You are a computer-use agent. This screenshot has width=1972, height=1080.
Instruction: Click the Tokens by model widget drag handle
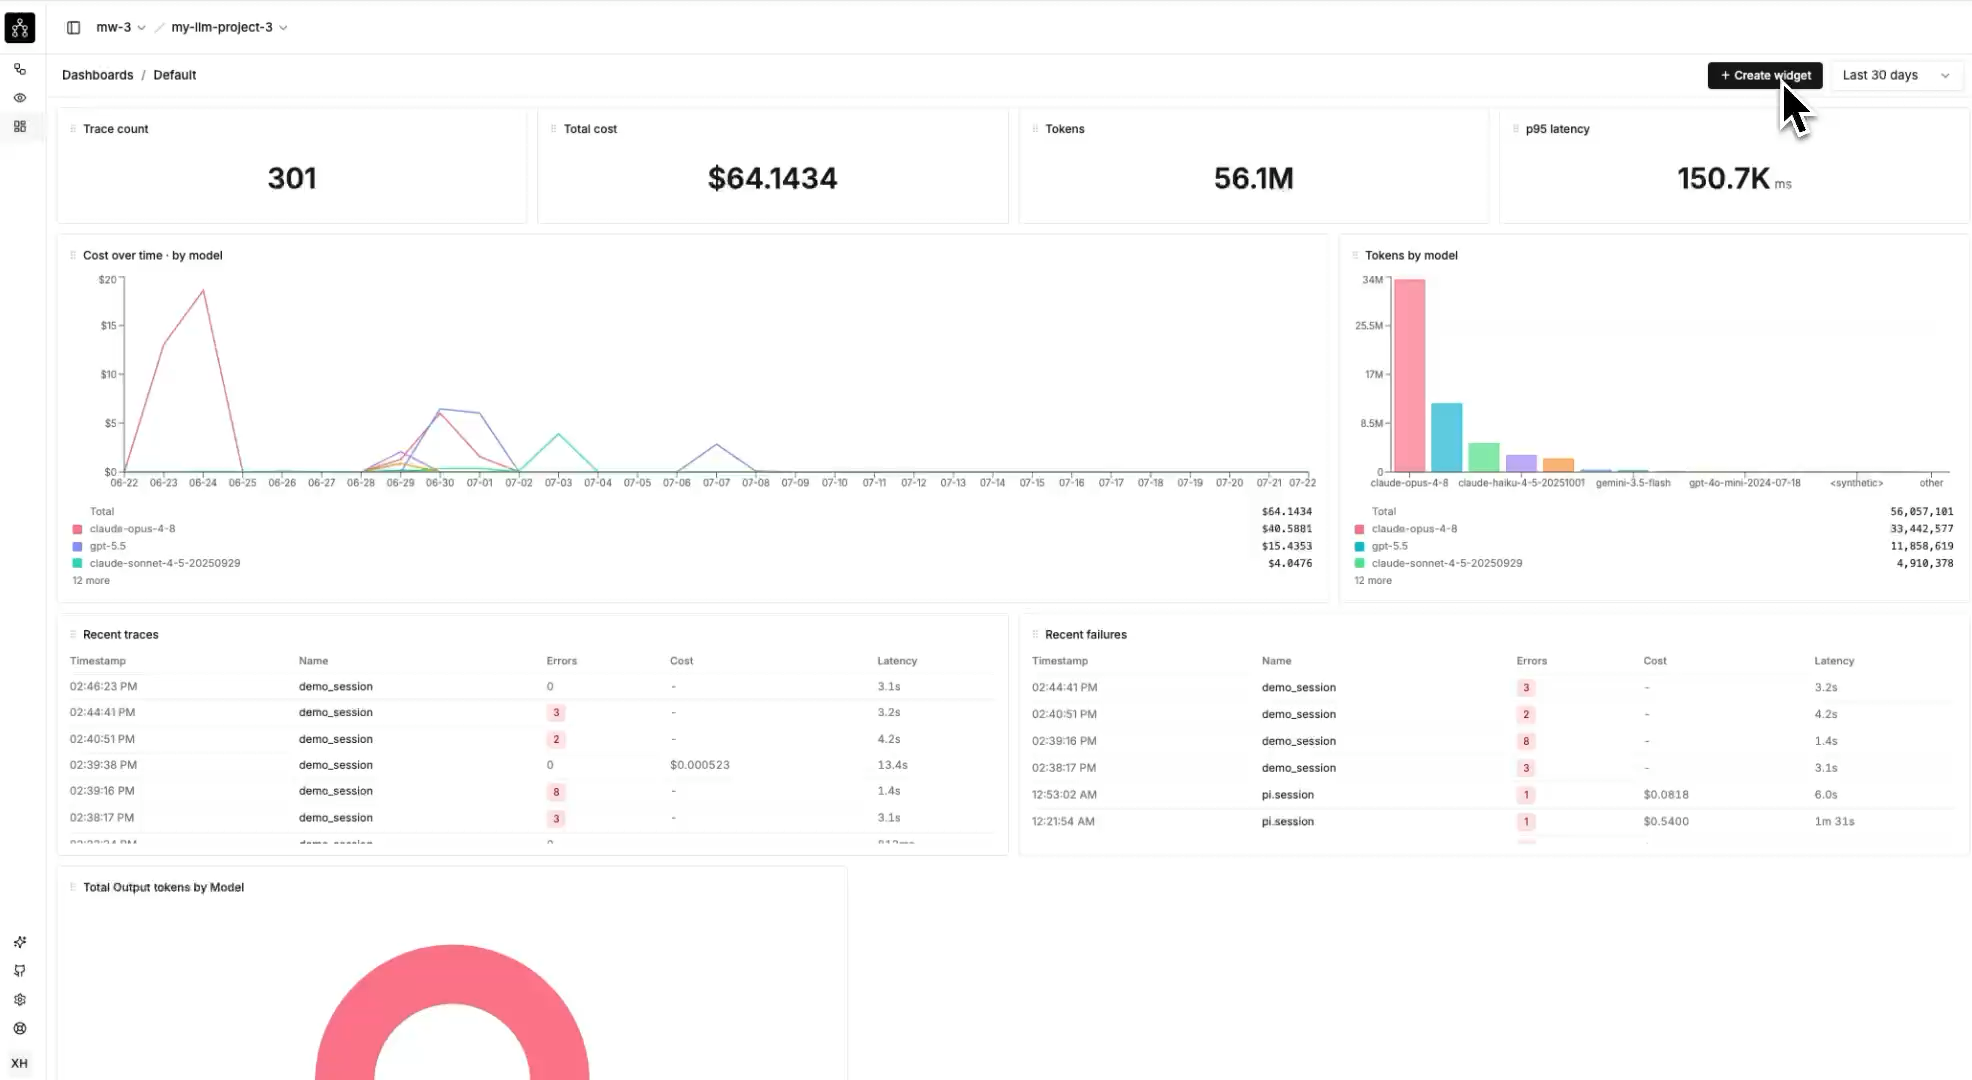(1355, 255)
